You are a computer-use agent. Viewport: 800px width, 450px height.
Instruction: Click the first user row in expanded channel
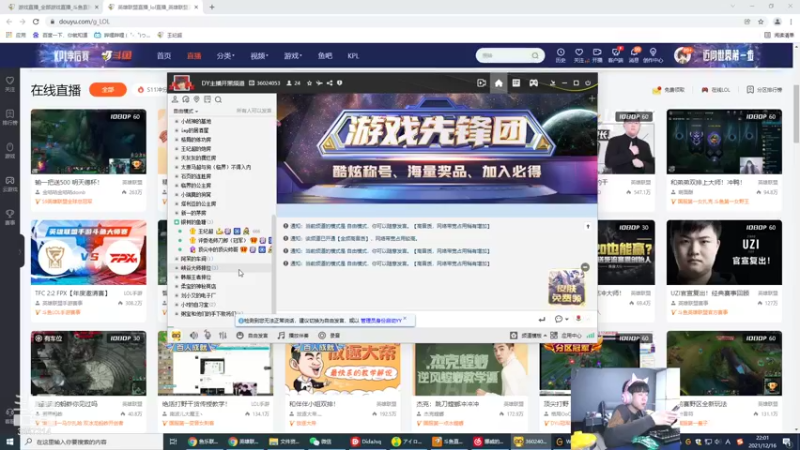[222, 232]
